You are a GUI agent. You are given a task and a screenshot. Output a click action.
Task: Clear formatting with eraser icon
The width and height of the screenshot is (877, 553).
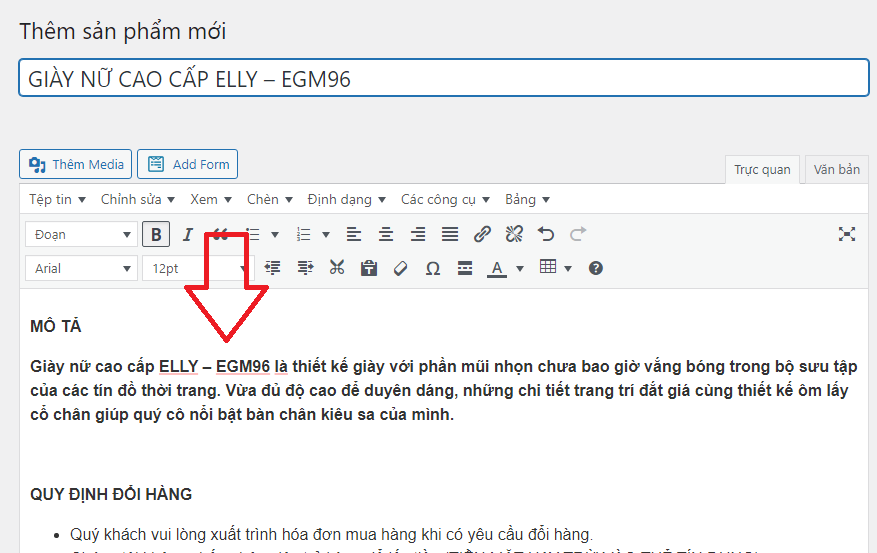click(400, 268)
